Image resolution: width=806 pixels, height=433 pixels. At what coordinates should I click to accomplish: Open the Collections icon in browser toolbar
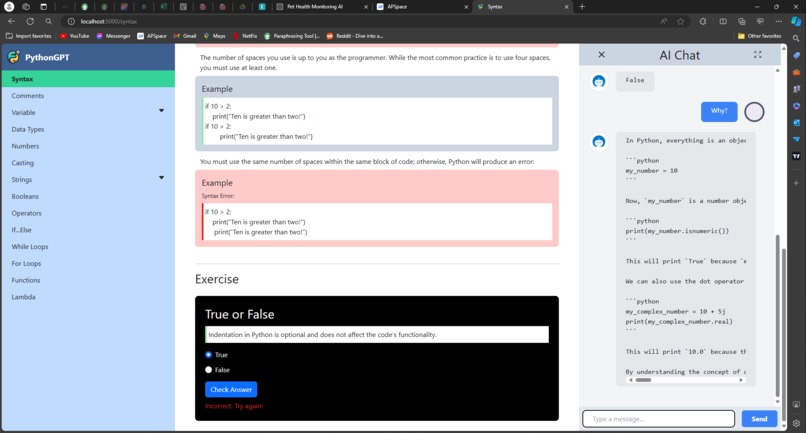coord(741,21)
